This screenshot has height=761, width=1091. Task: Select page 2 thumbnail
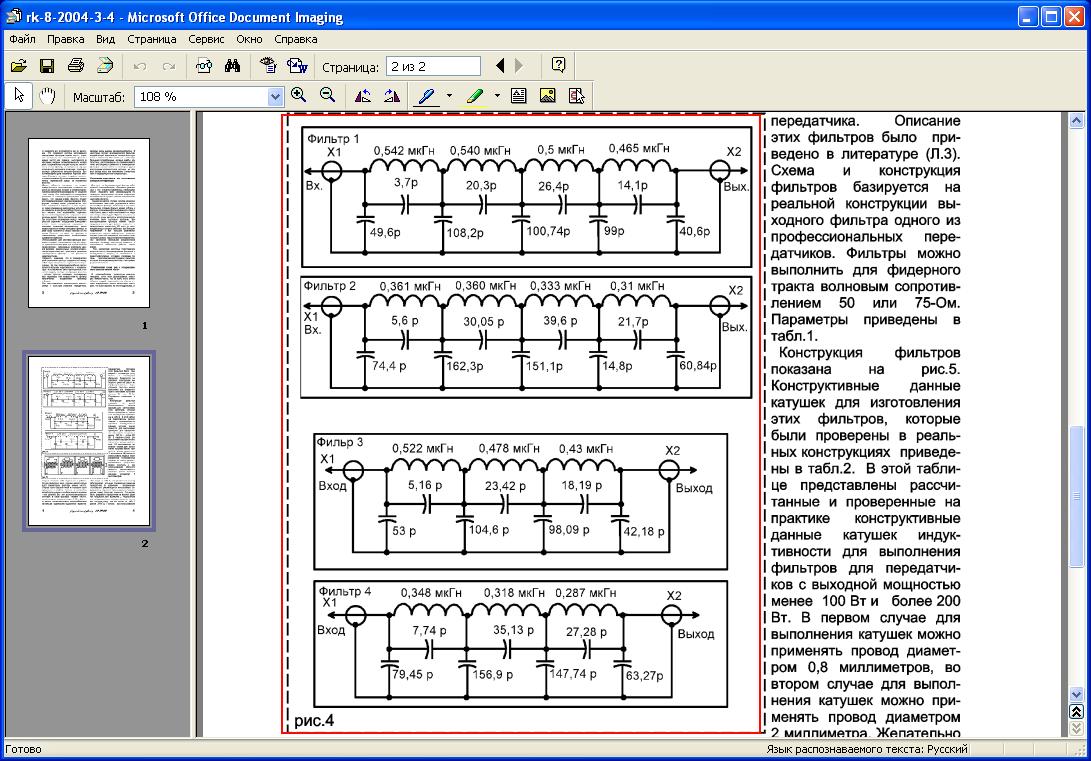[88, 441]
